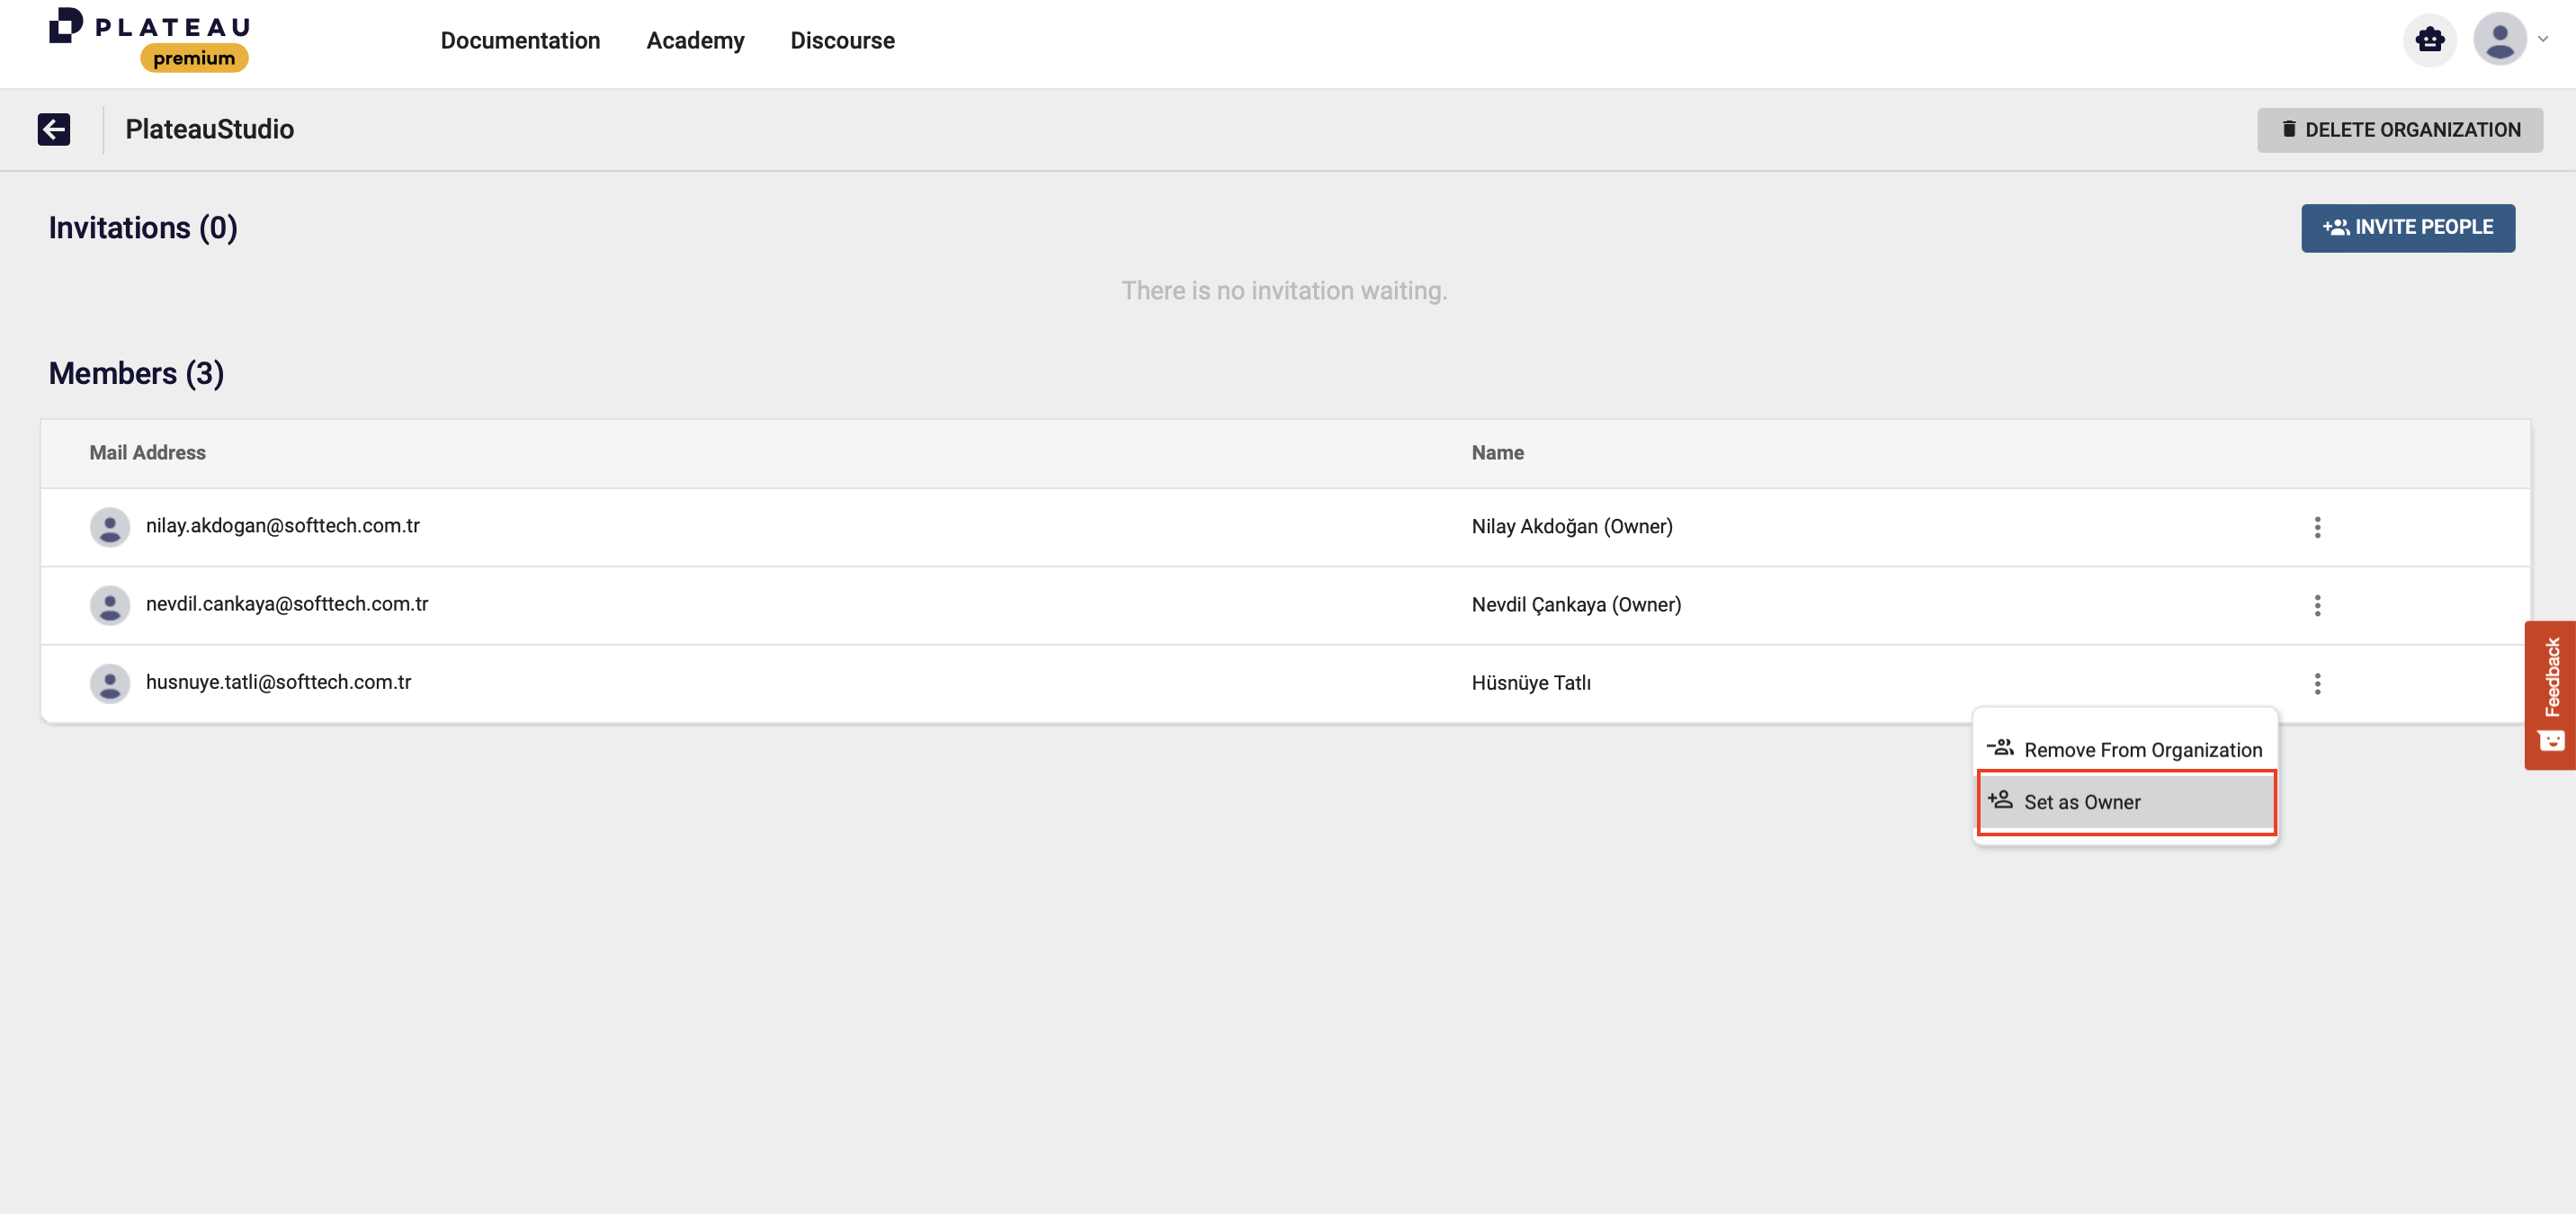The width and height of the screenshot is (2576, 1214).
Task: Click the user profile avatar
Action: point(2499,40)
